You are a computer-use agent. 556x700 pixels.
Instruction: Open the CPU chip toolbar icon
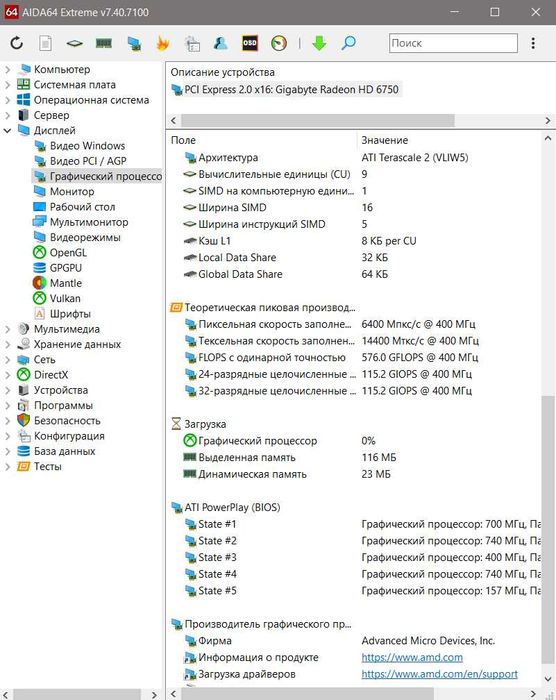(75, 43)
